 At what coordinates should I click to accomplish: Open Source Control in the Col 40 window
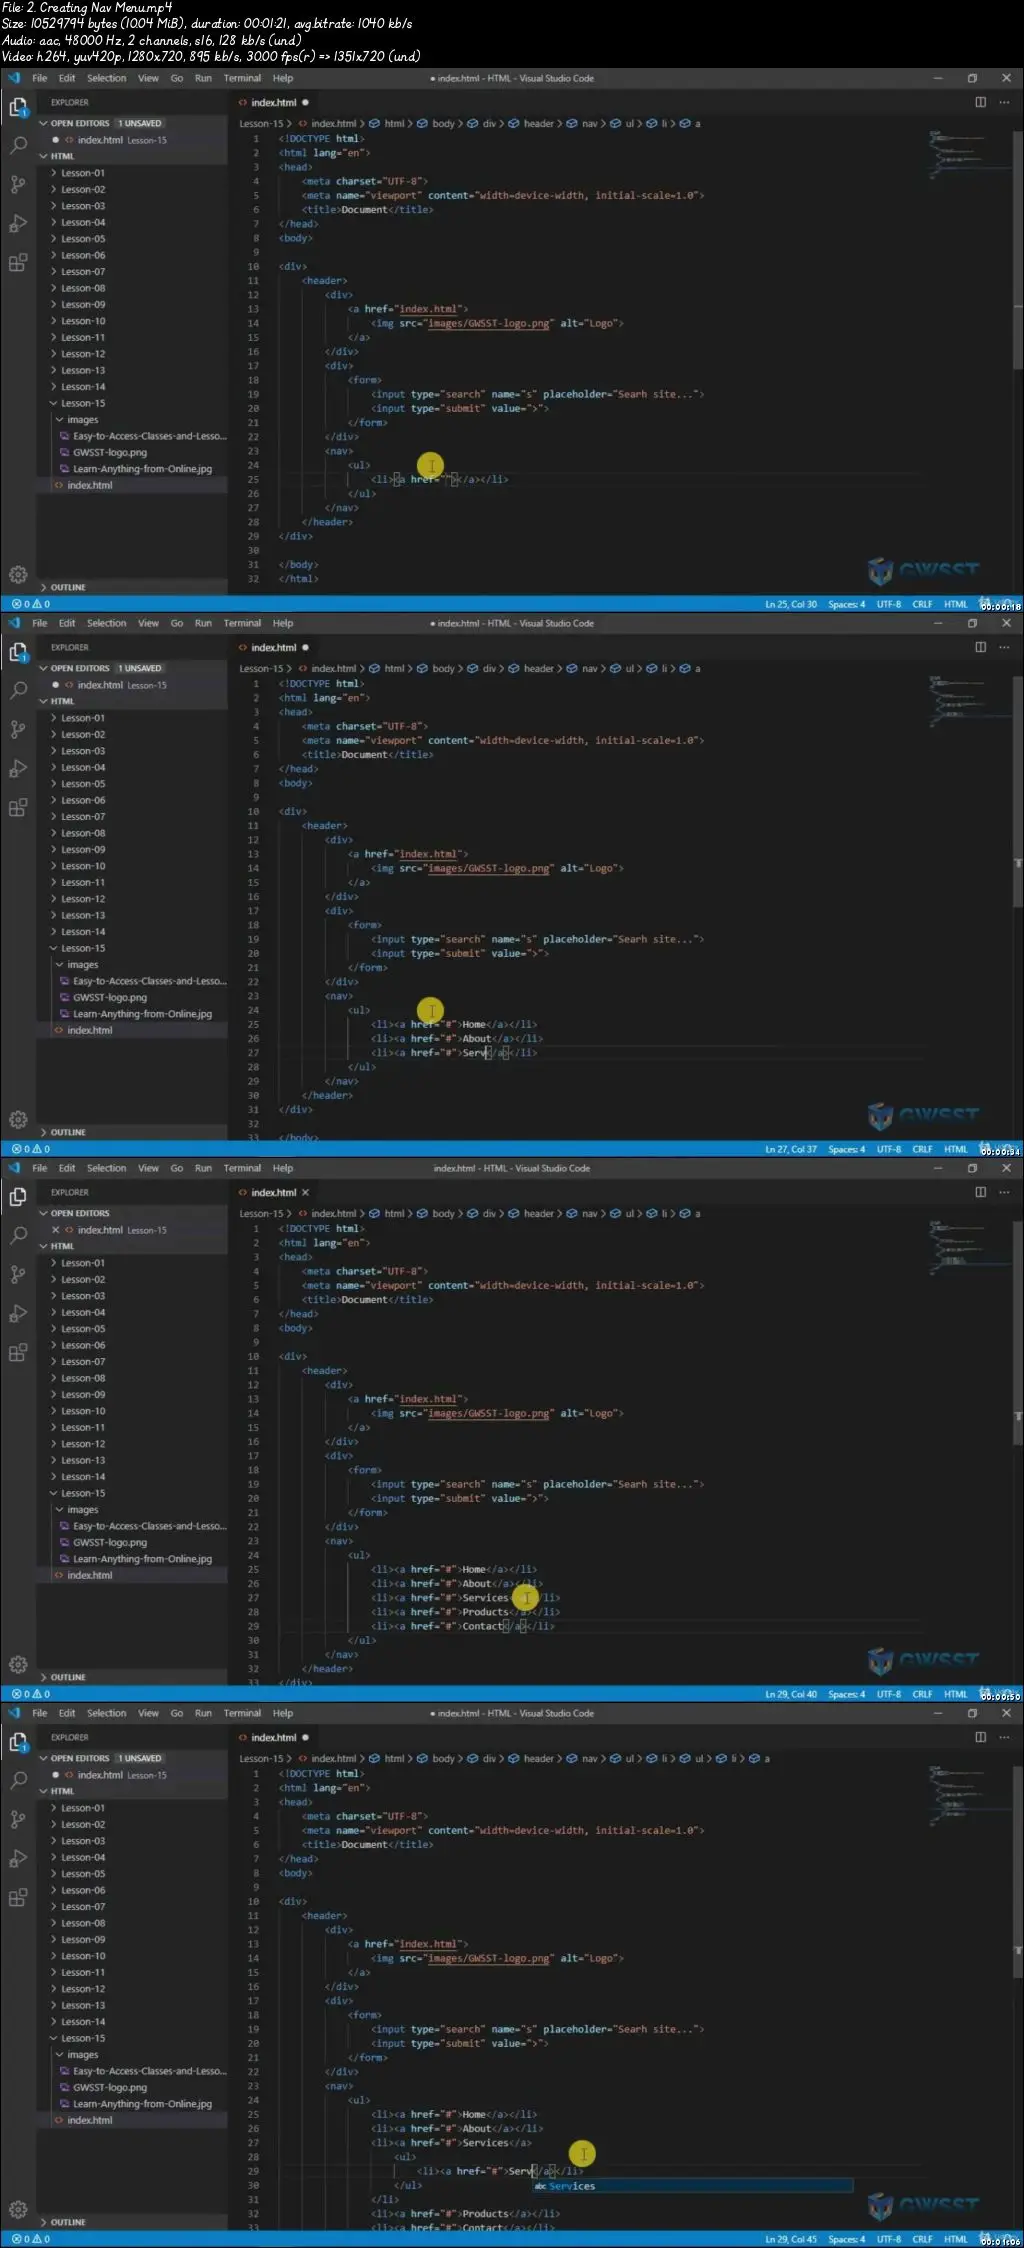(x=18, y=1274)
